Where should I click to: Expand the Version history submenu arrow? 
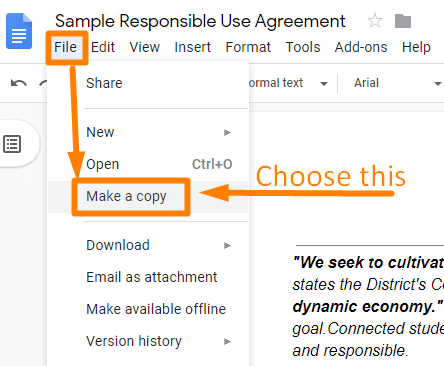pos(227,341)
